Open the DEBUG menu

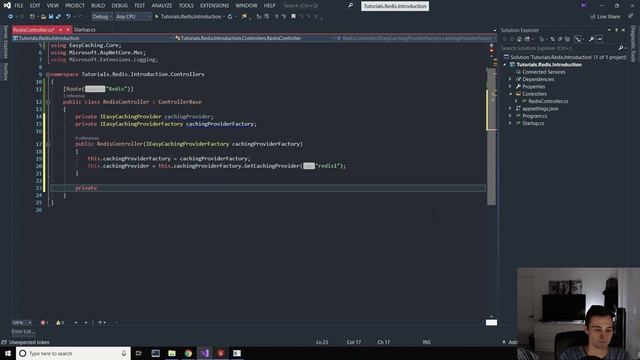pyautogui.click(x=120, y=6)
